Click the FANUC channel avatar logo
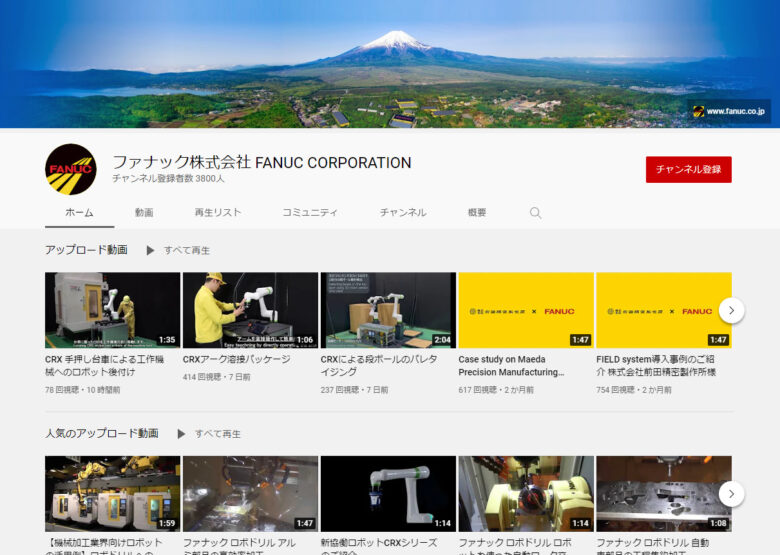 coord(71,169)
